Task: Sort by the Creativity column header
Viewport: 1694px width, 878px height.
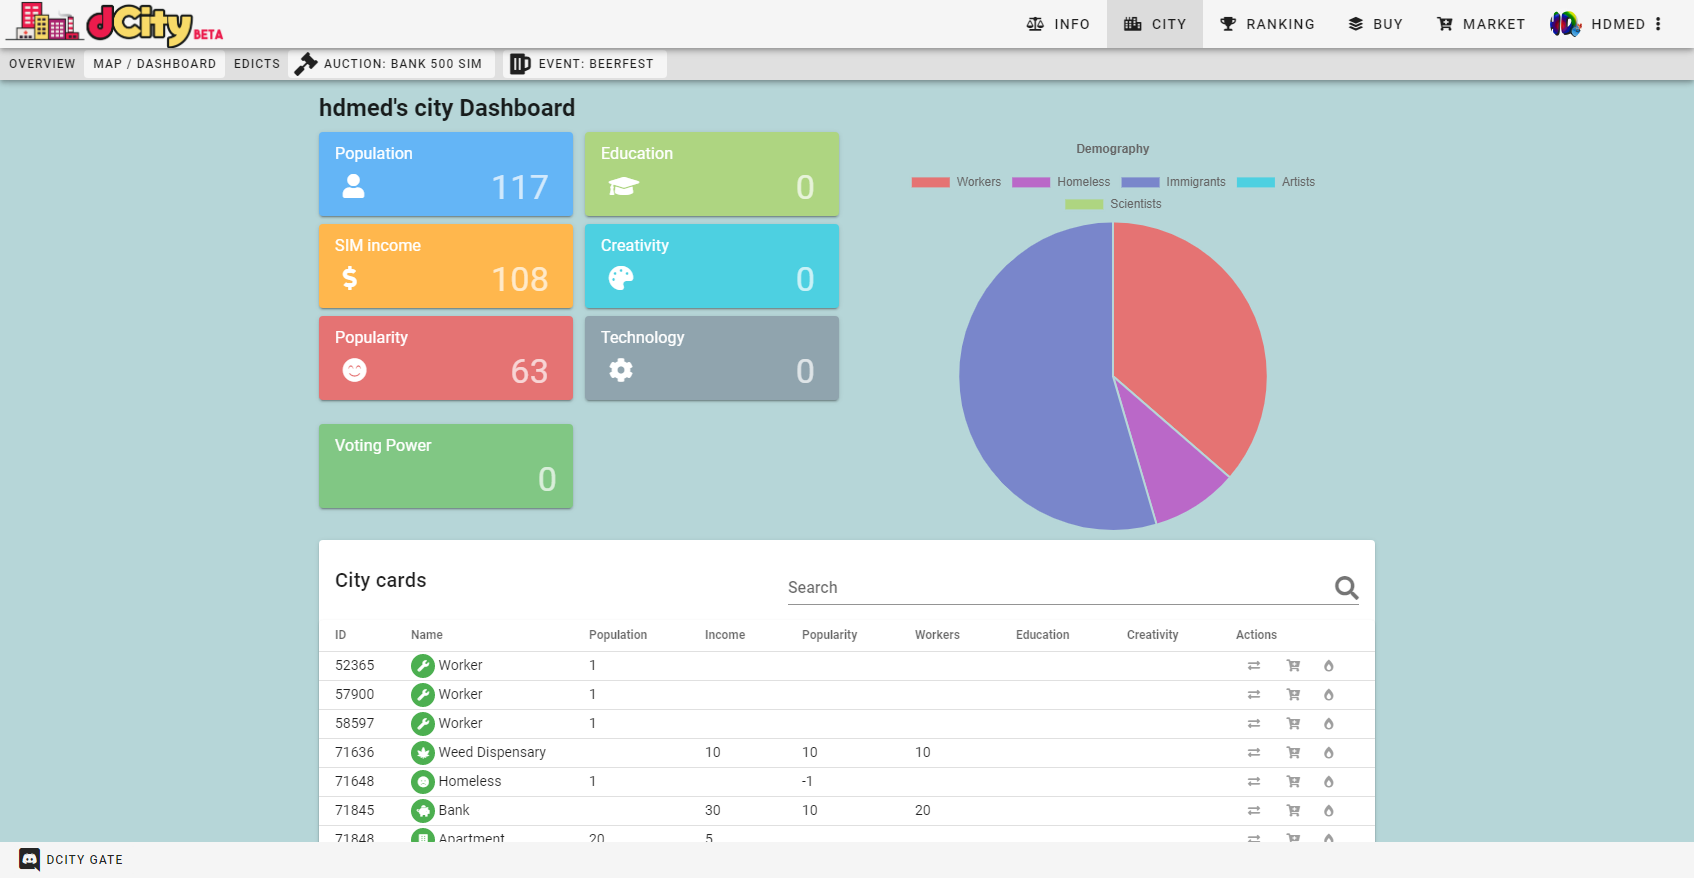Action: tap(1153, 635)
